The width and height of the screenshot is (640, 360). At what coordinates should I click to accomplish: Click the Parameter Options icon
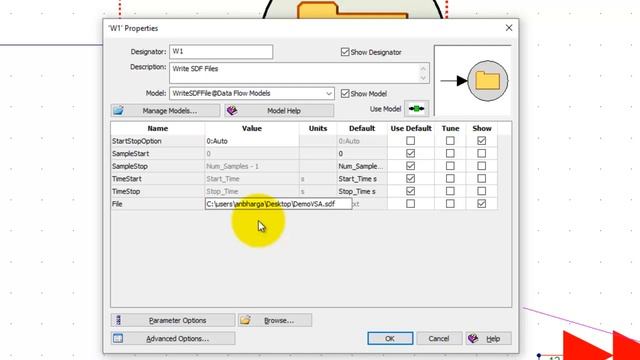click(x=118, y=320)
